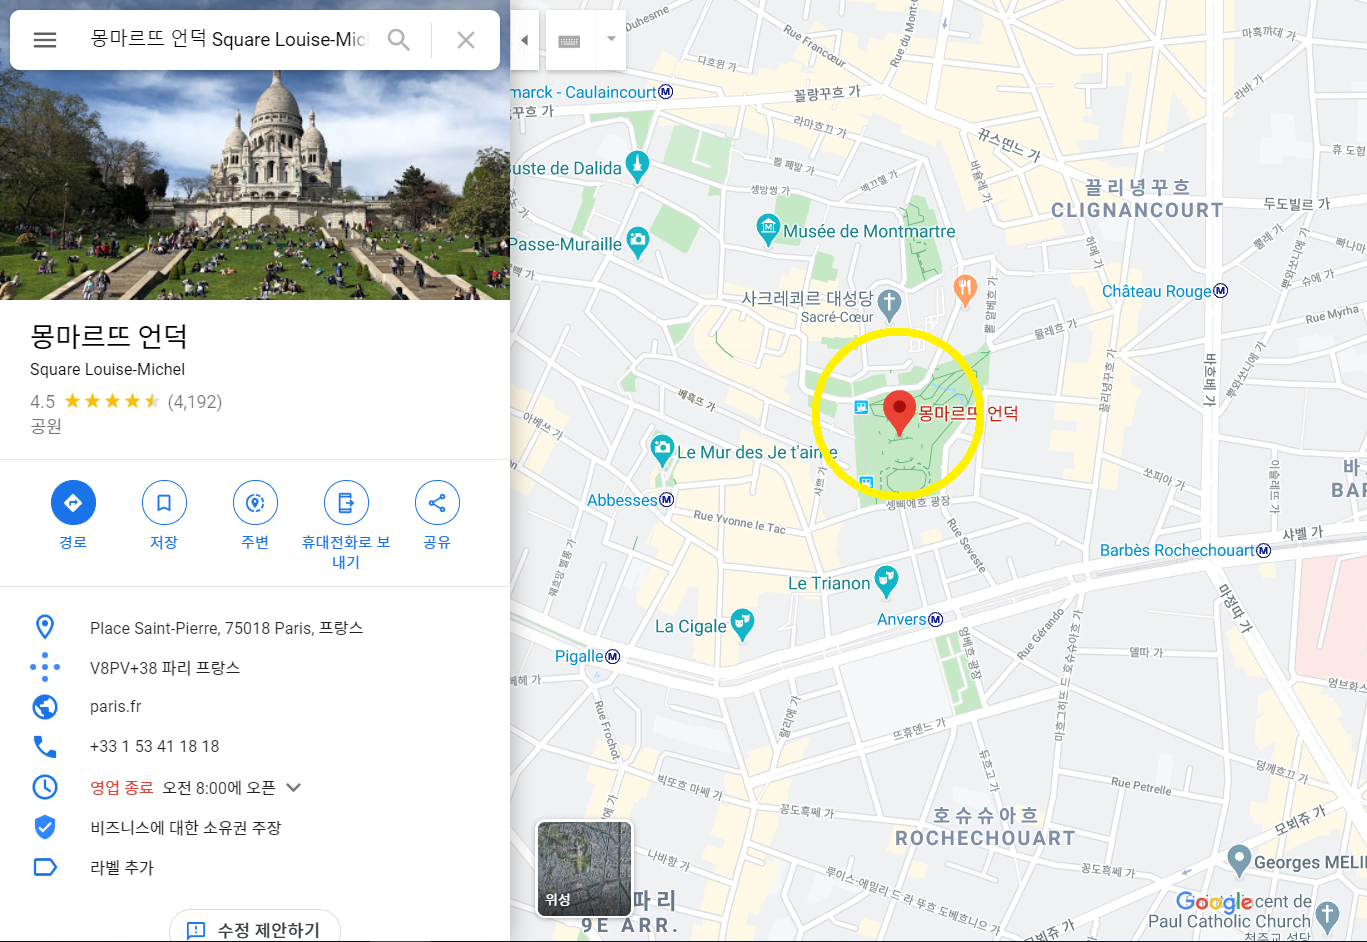The height and width of the screenshot is (942, 1367).
Task: Collapse the side panel with the arrow
Action: 524,40
